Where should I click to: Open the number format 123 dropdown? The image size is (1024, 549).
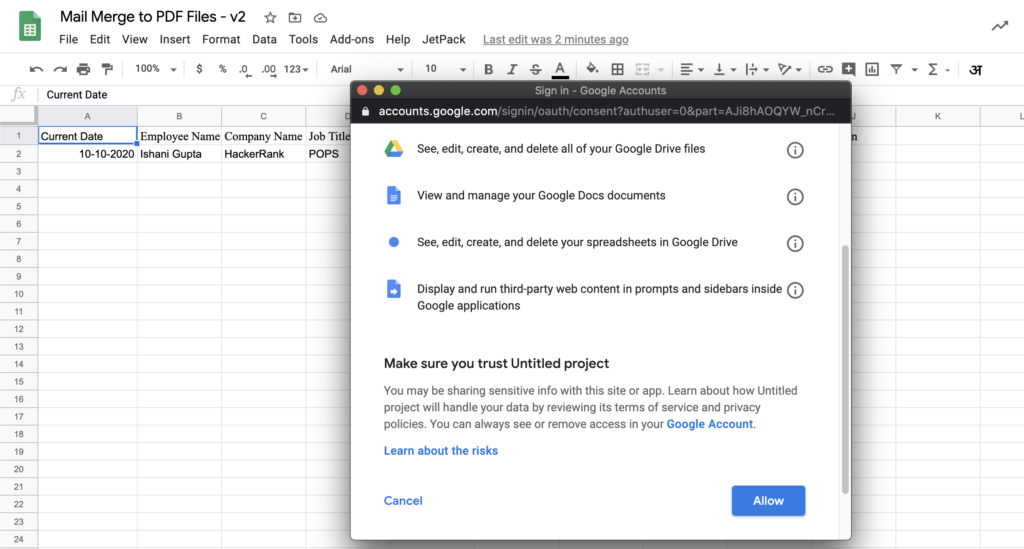click(296, 69)
